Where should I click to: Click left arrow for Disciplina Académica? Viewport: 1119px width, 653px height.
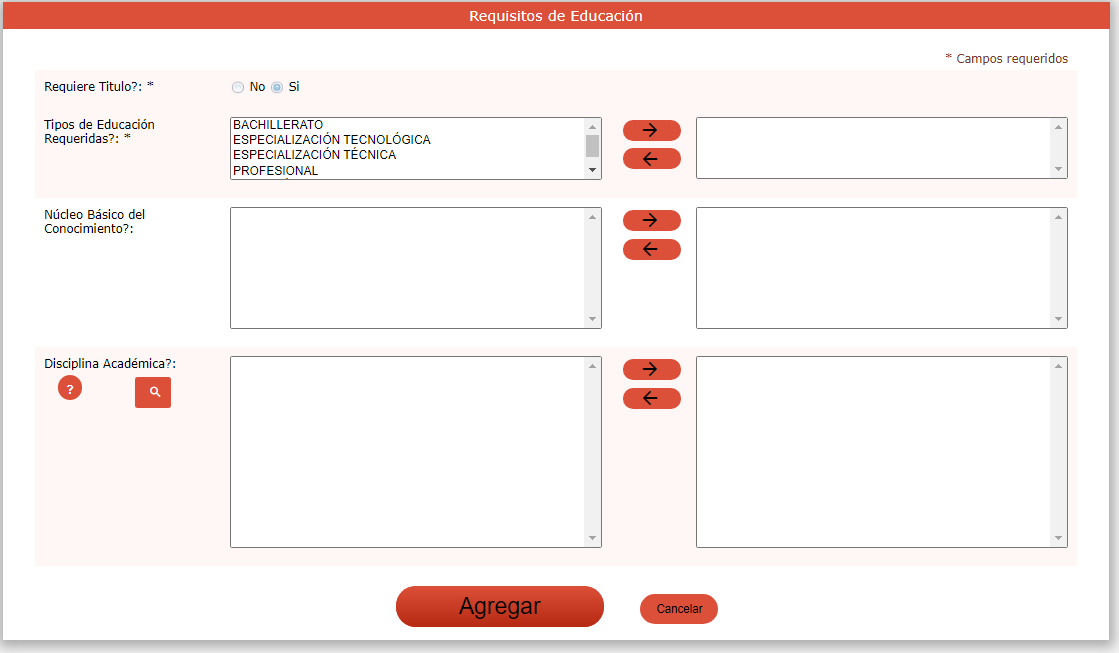pos(651,398)
